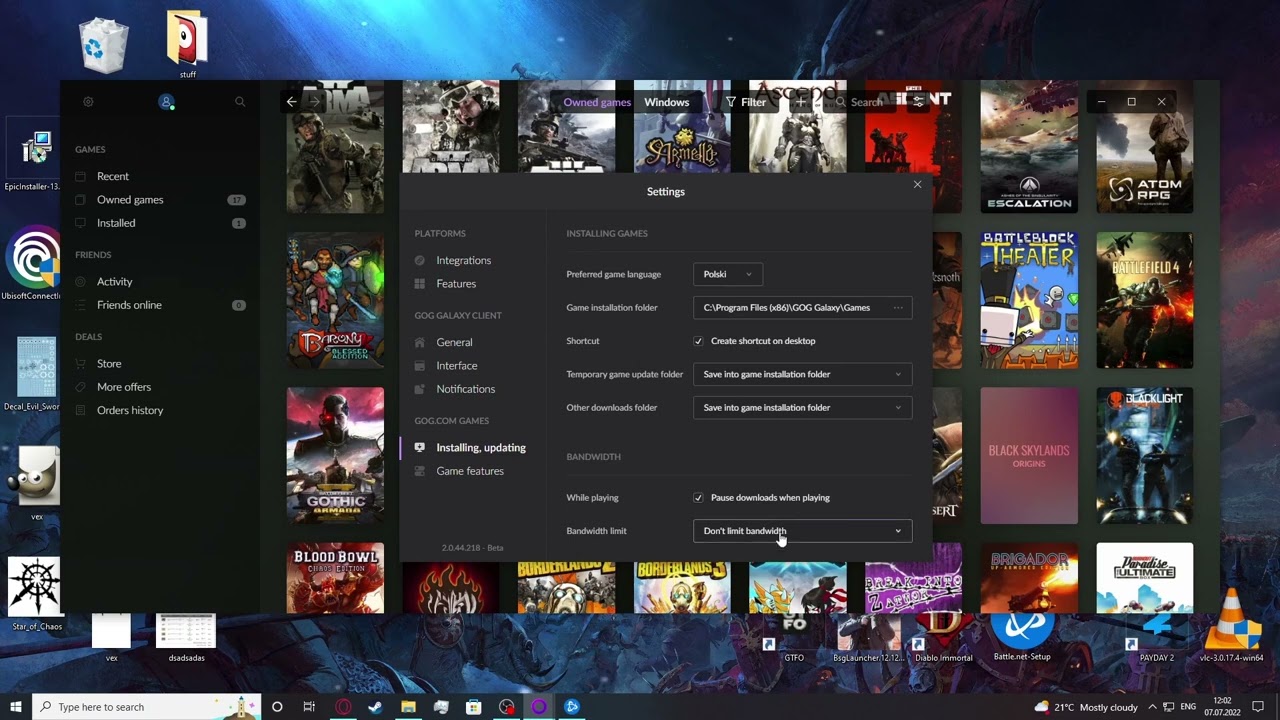Viewport: 1280px width, 720px height.
Task: Go back with the left arrow
Action: click(291, 102)
